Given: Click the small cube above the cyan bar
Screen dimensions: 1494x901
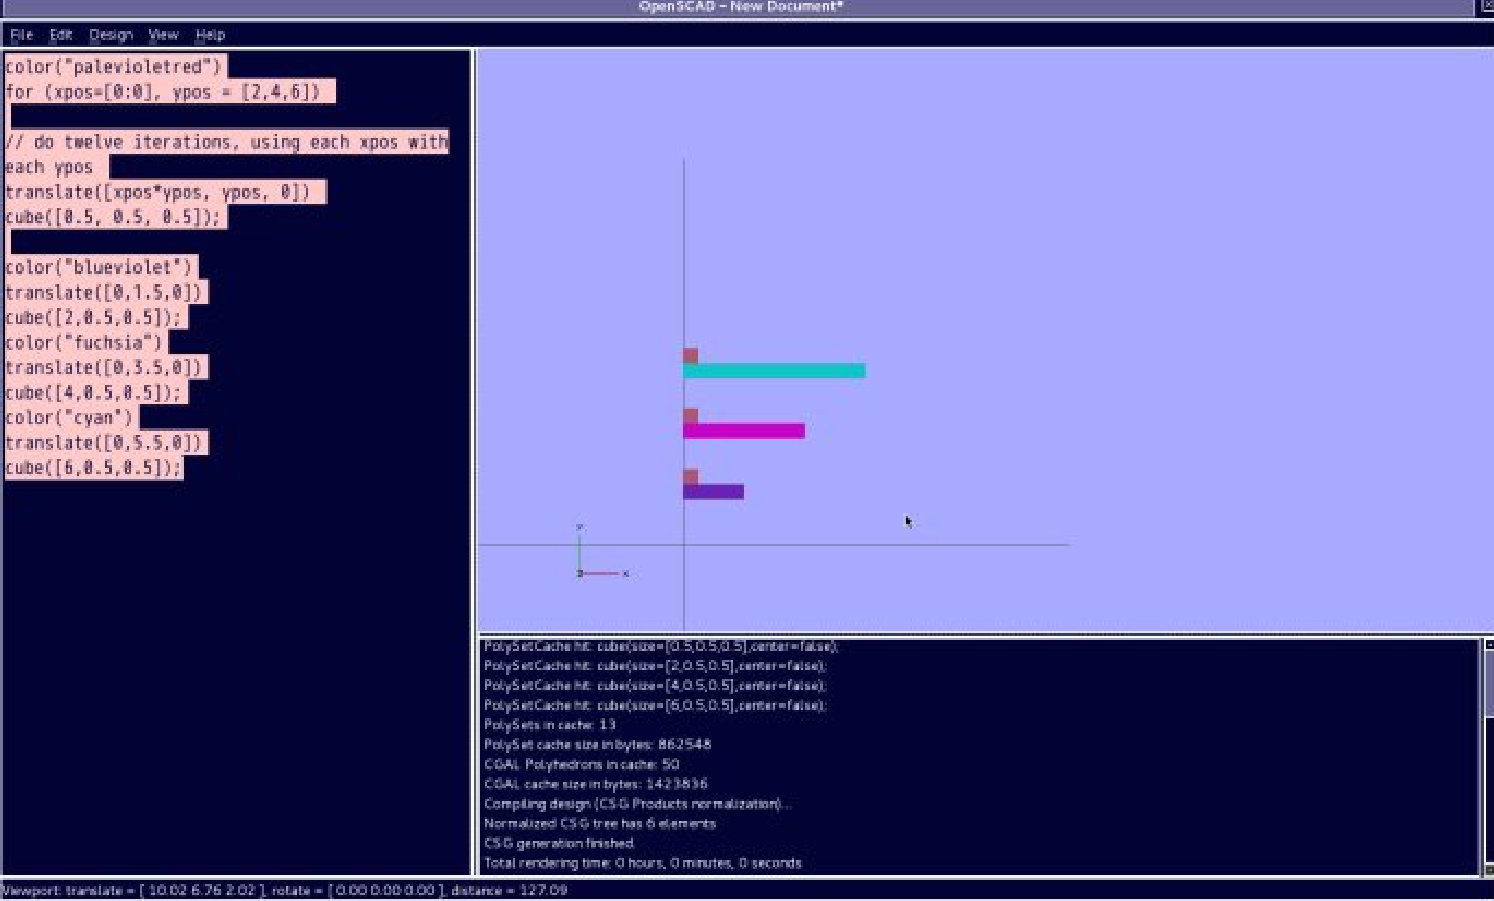Looking at the screenshot, I should [690, 356].
